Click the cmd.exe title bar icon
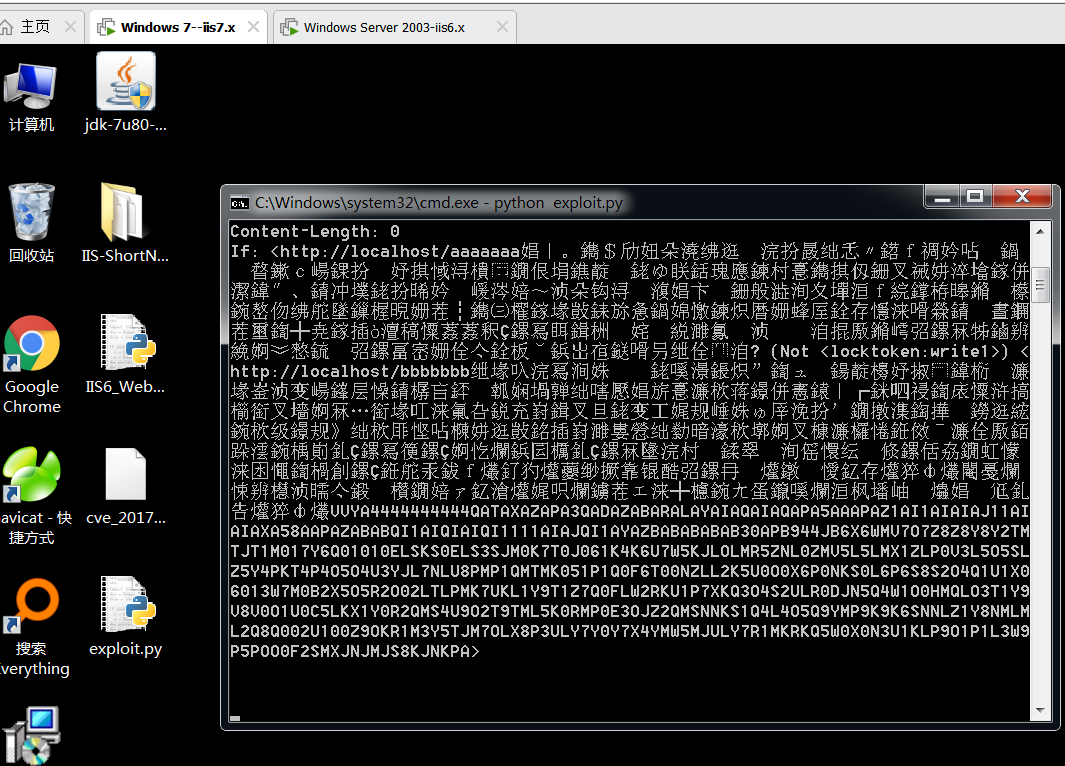This screenshot has height=766, width=1065. point(239,203)
